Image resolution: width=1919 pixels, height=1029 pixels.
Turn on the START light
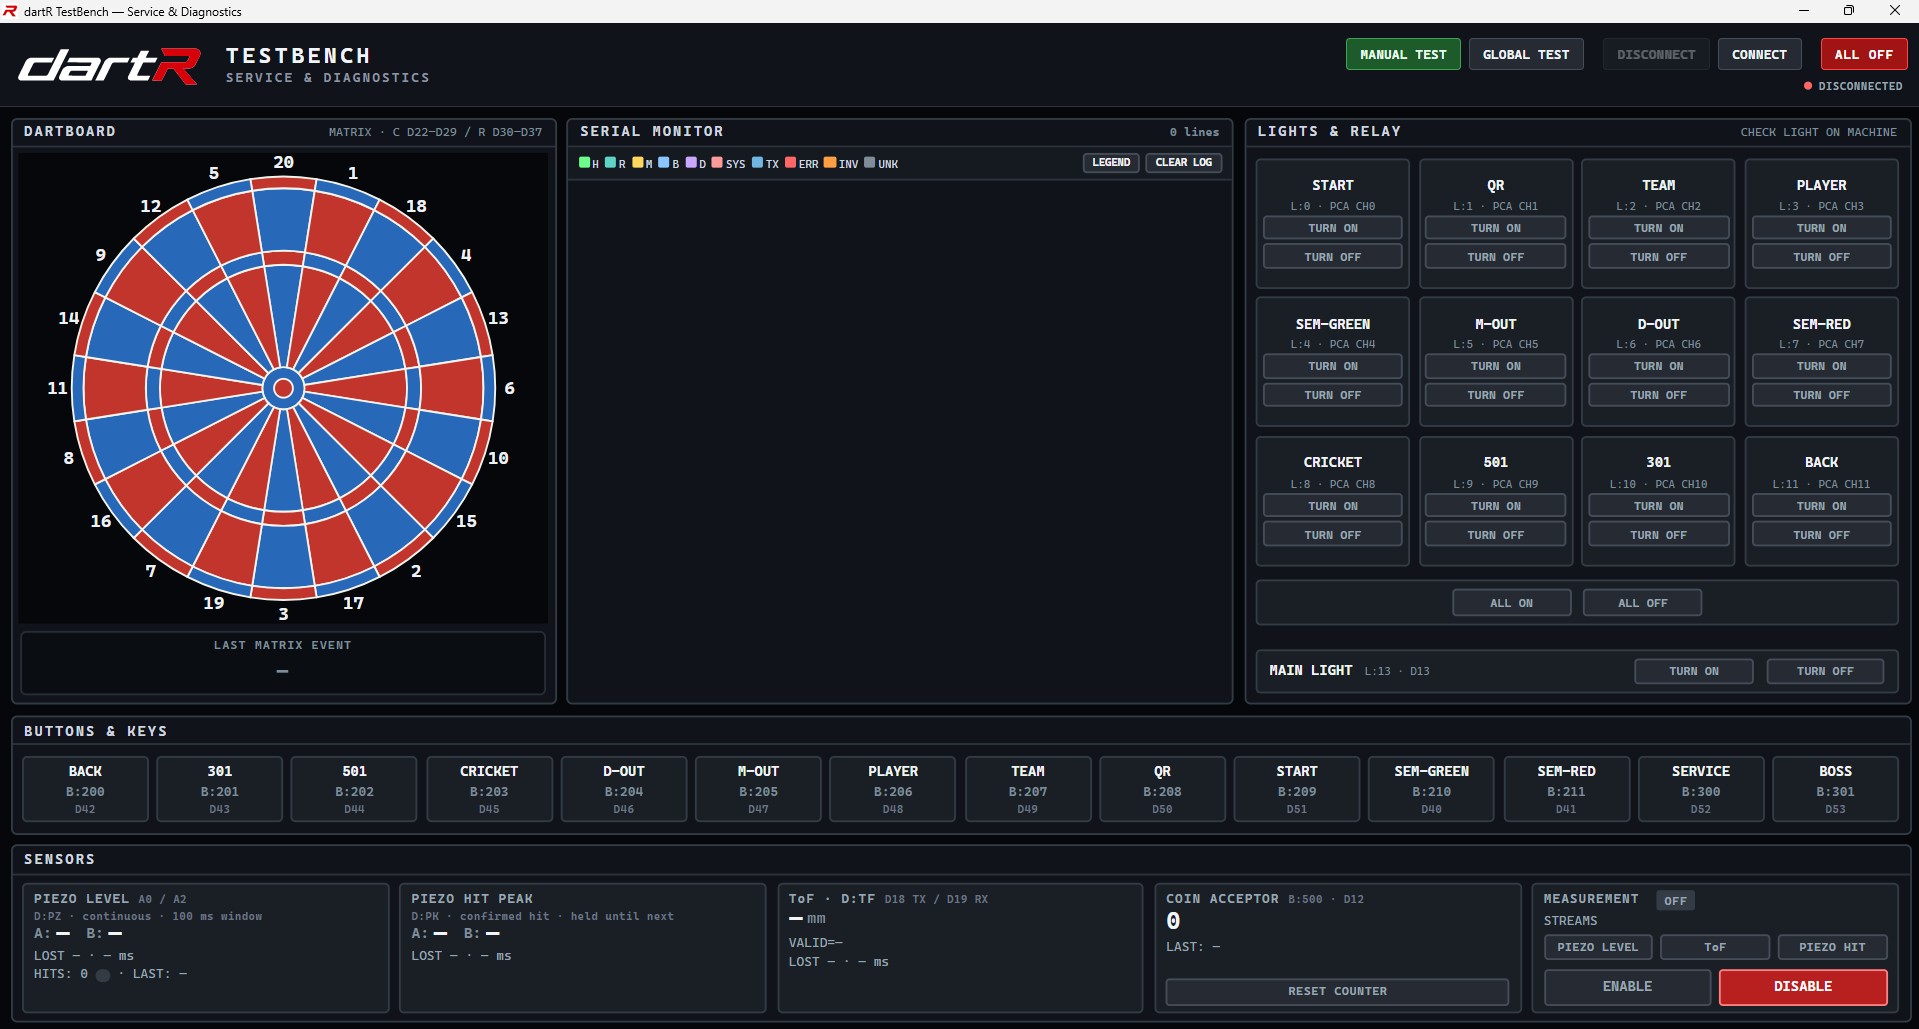tap(1333, 228)
